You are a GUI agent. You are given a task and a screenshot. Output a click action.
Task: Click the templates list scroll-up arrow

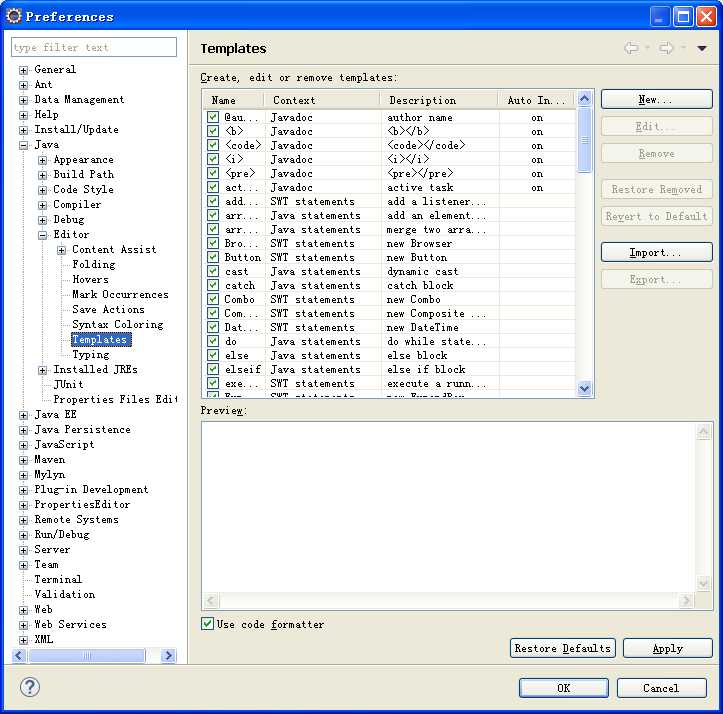coord(584,98)
